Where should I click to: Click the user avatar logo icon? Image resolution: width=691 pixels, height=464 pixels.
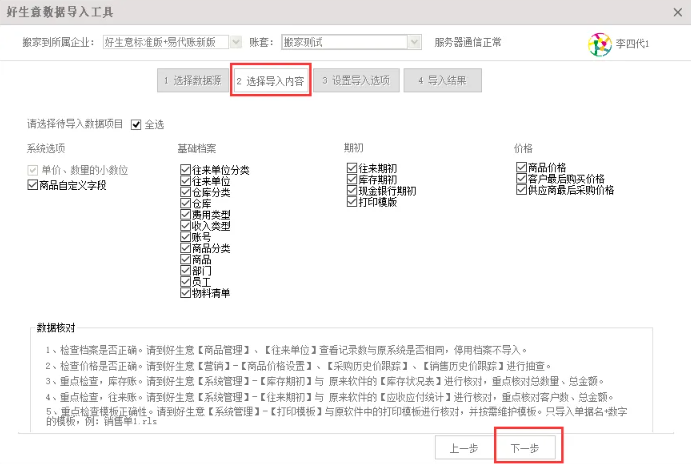[599, 44]
